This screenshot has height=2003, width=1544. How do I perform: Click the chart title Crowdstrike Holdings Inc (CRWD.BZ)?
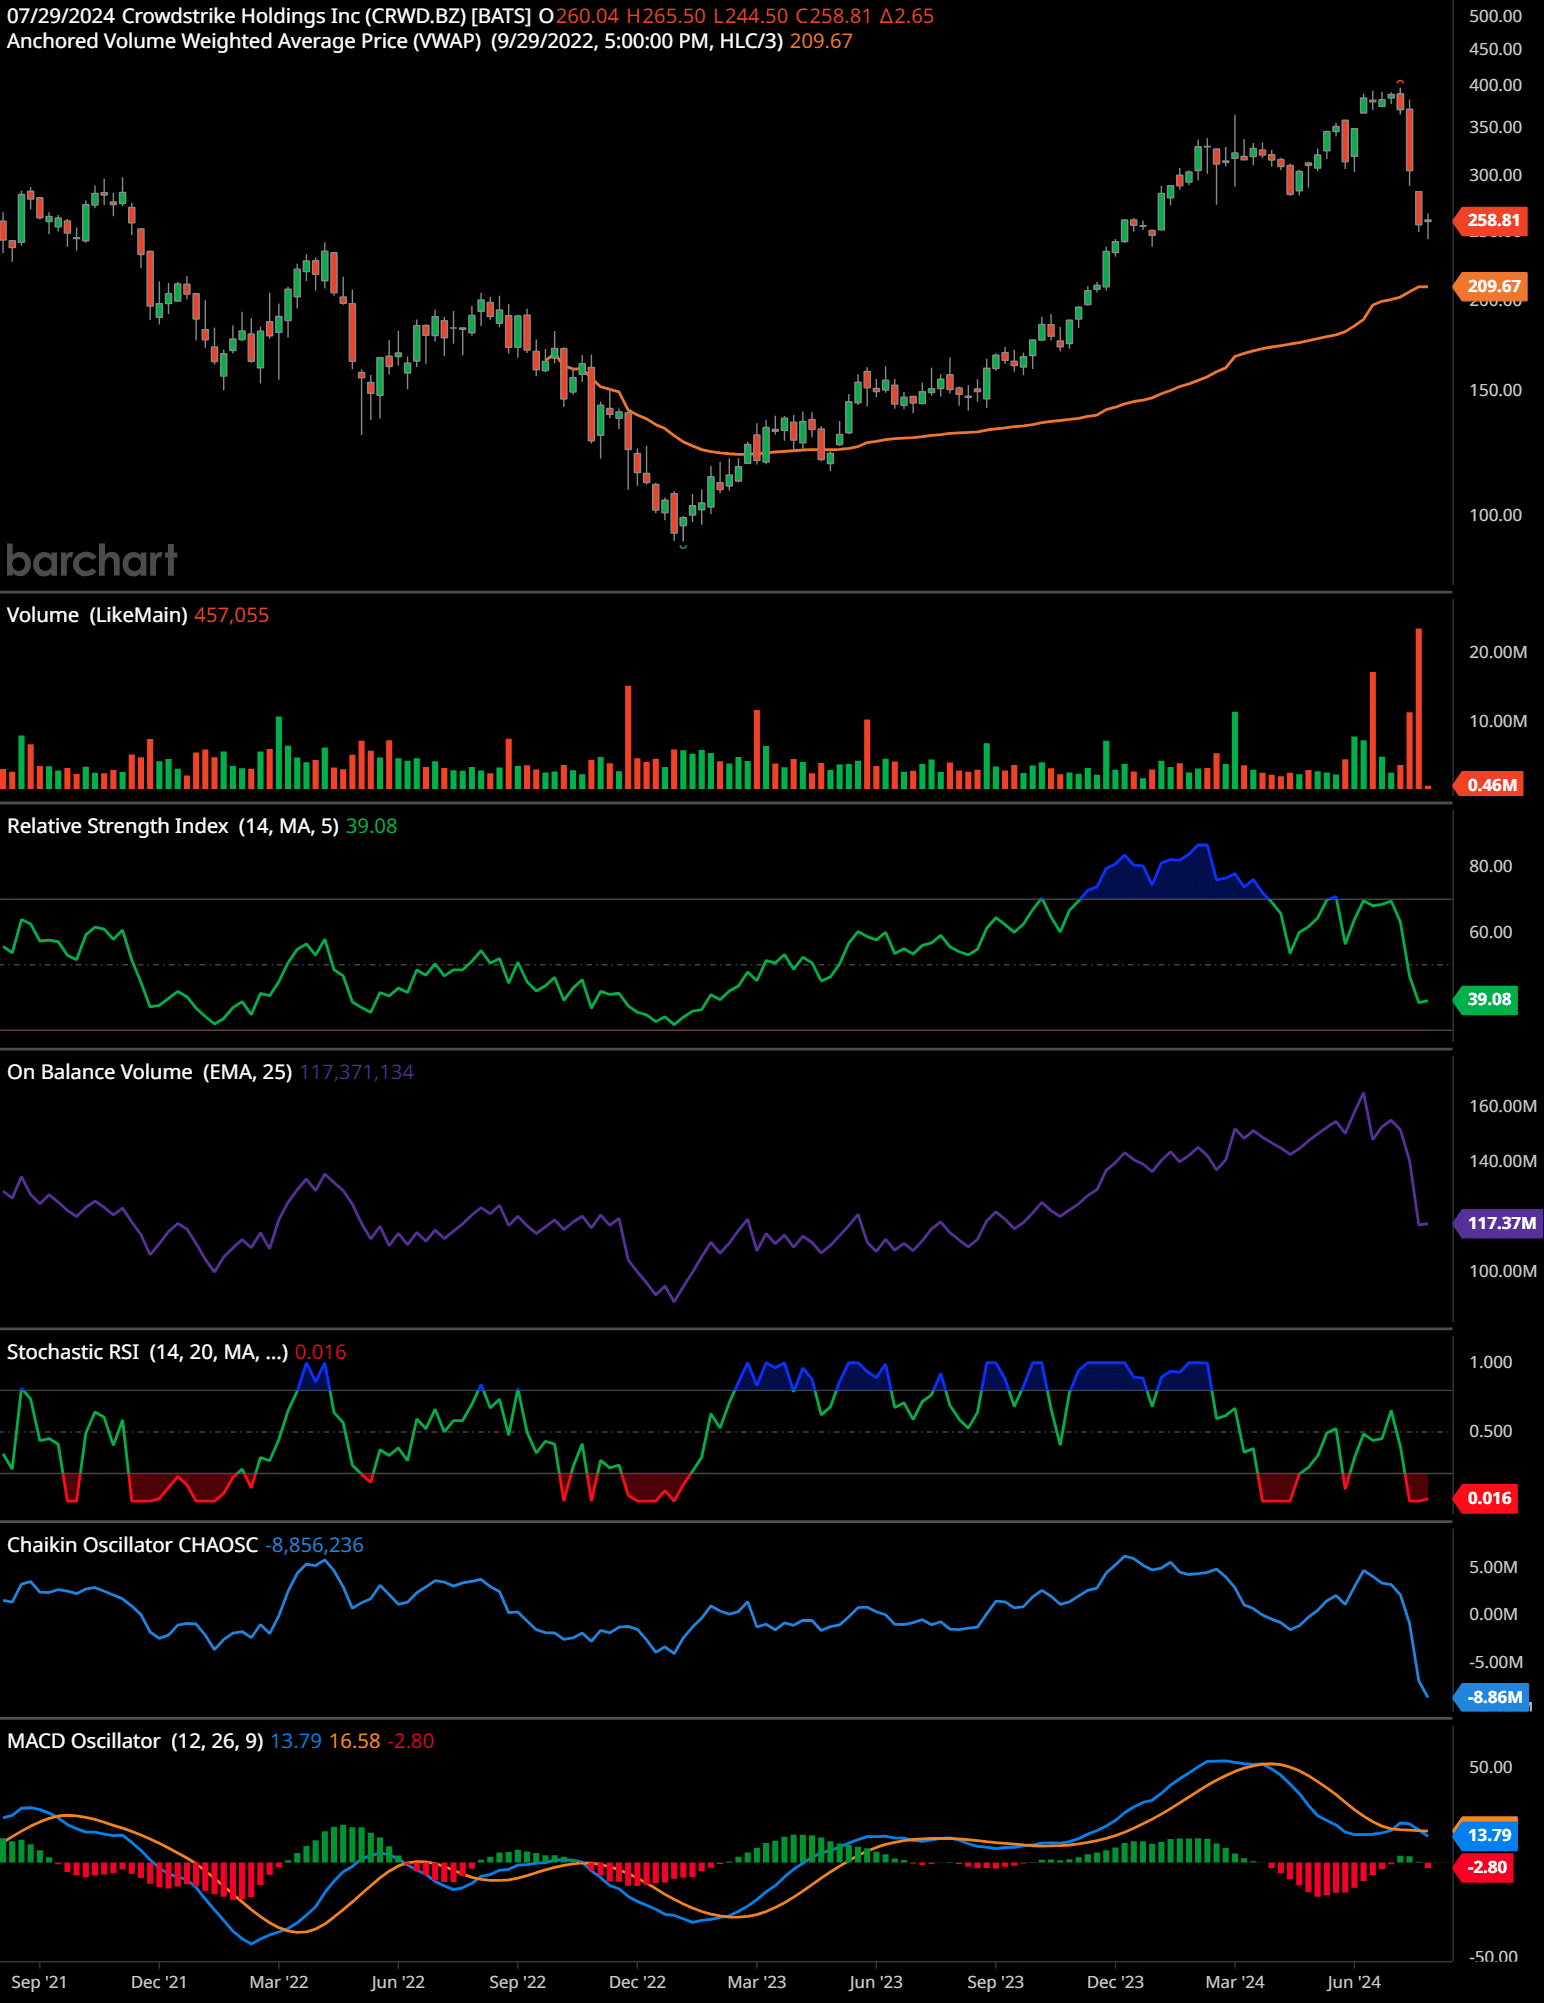(x=294, y=16)
